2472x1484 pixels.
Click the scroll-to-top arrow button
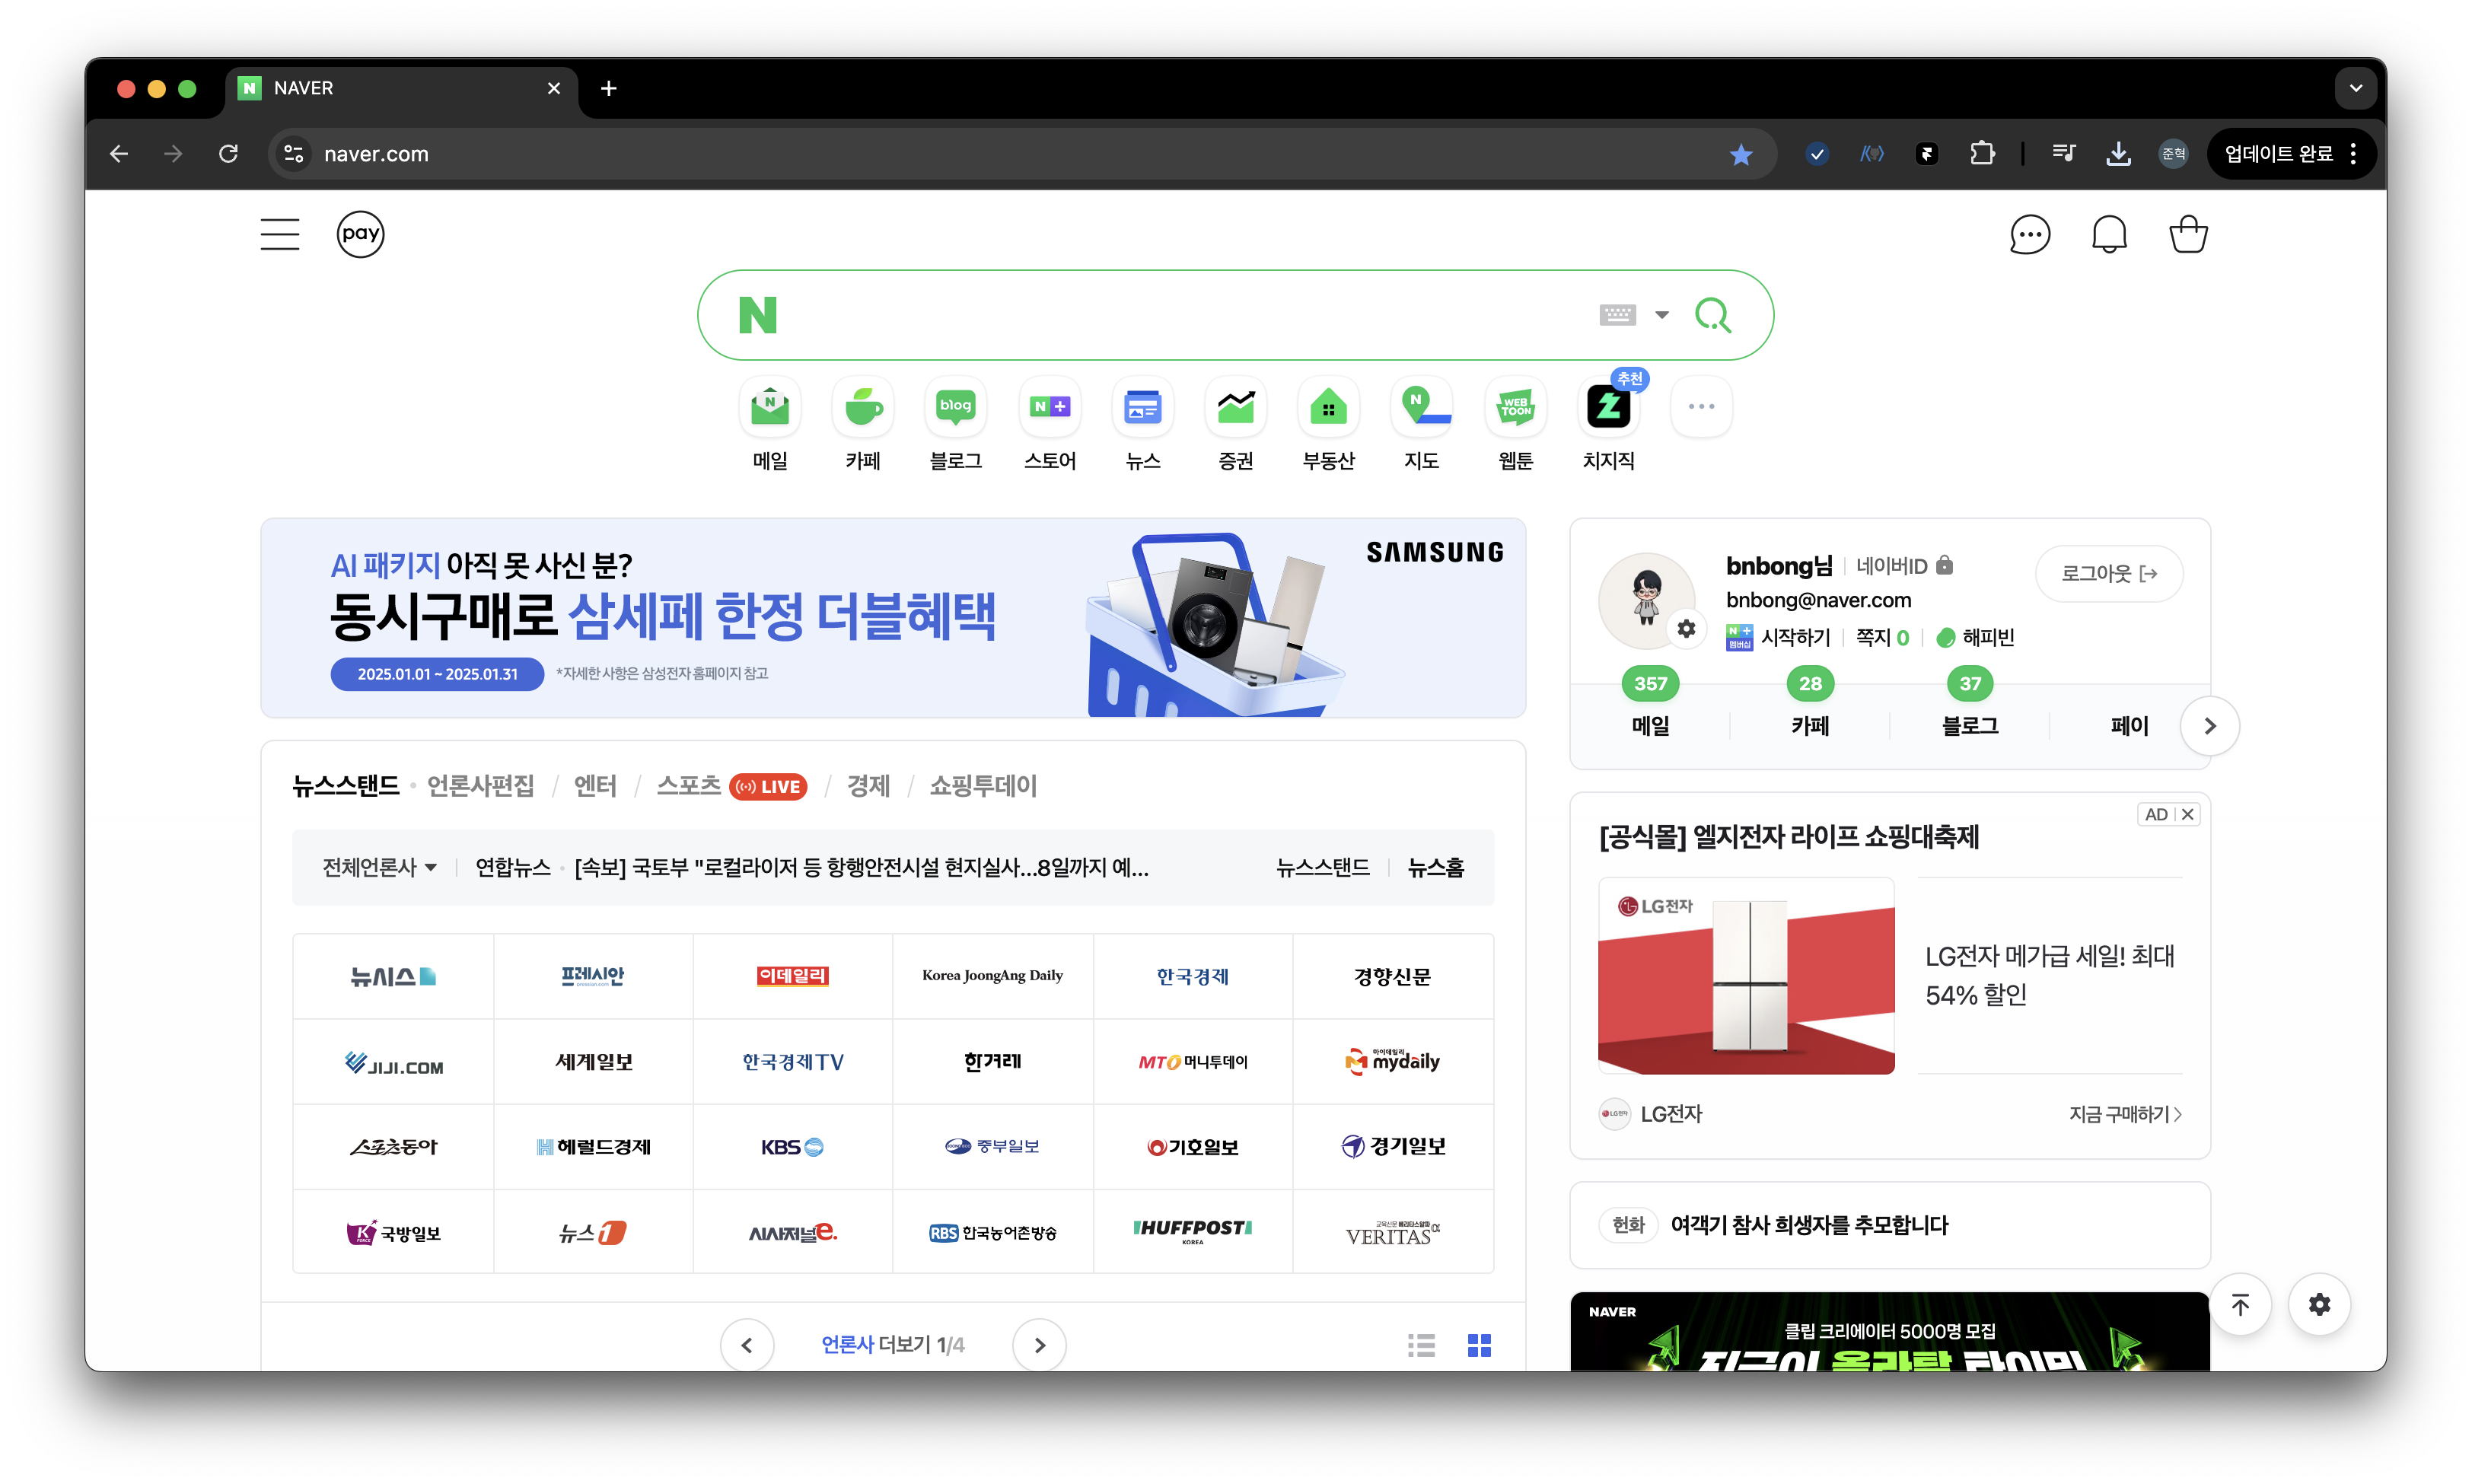pyautogui.click(x=2240, y=1304)
